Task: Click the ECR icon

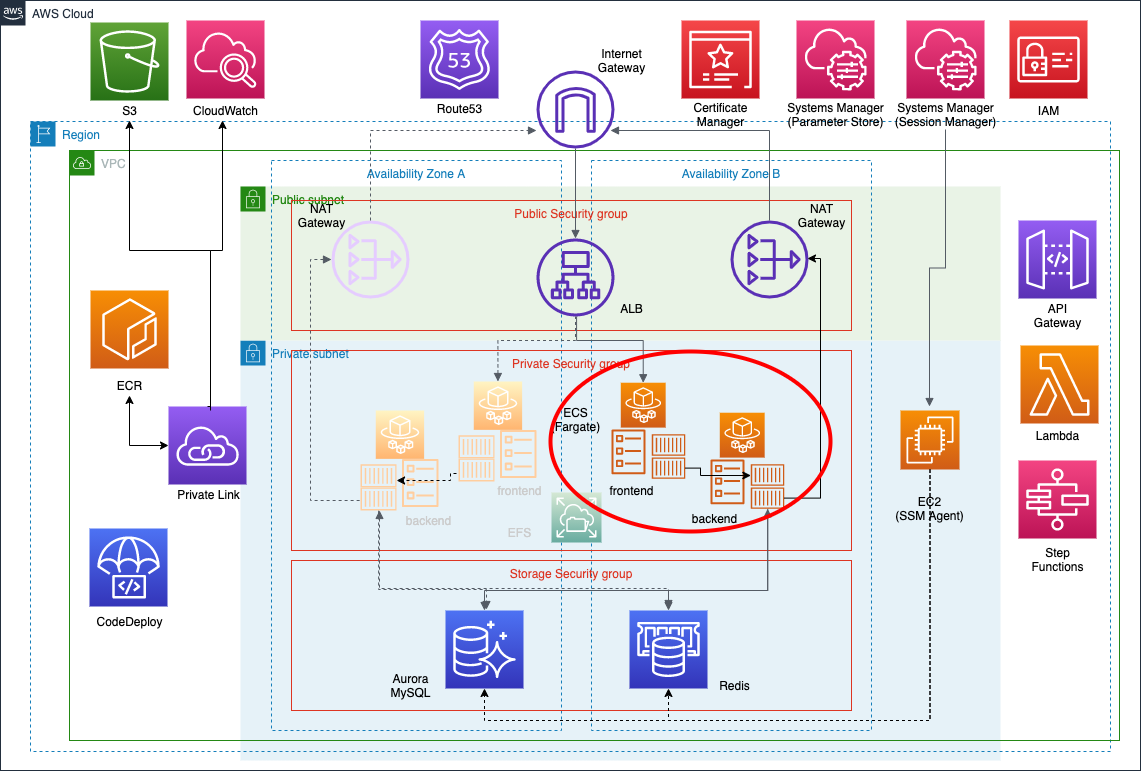Action: (130, 329)
